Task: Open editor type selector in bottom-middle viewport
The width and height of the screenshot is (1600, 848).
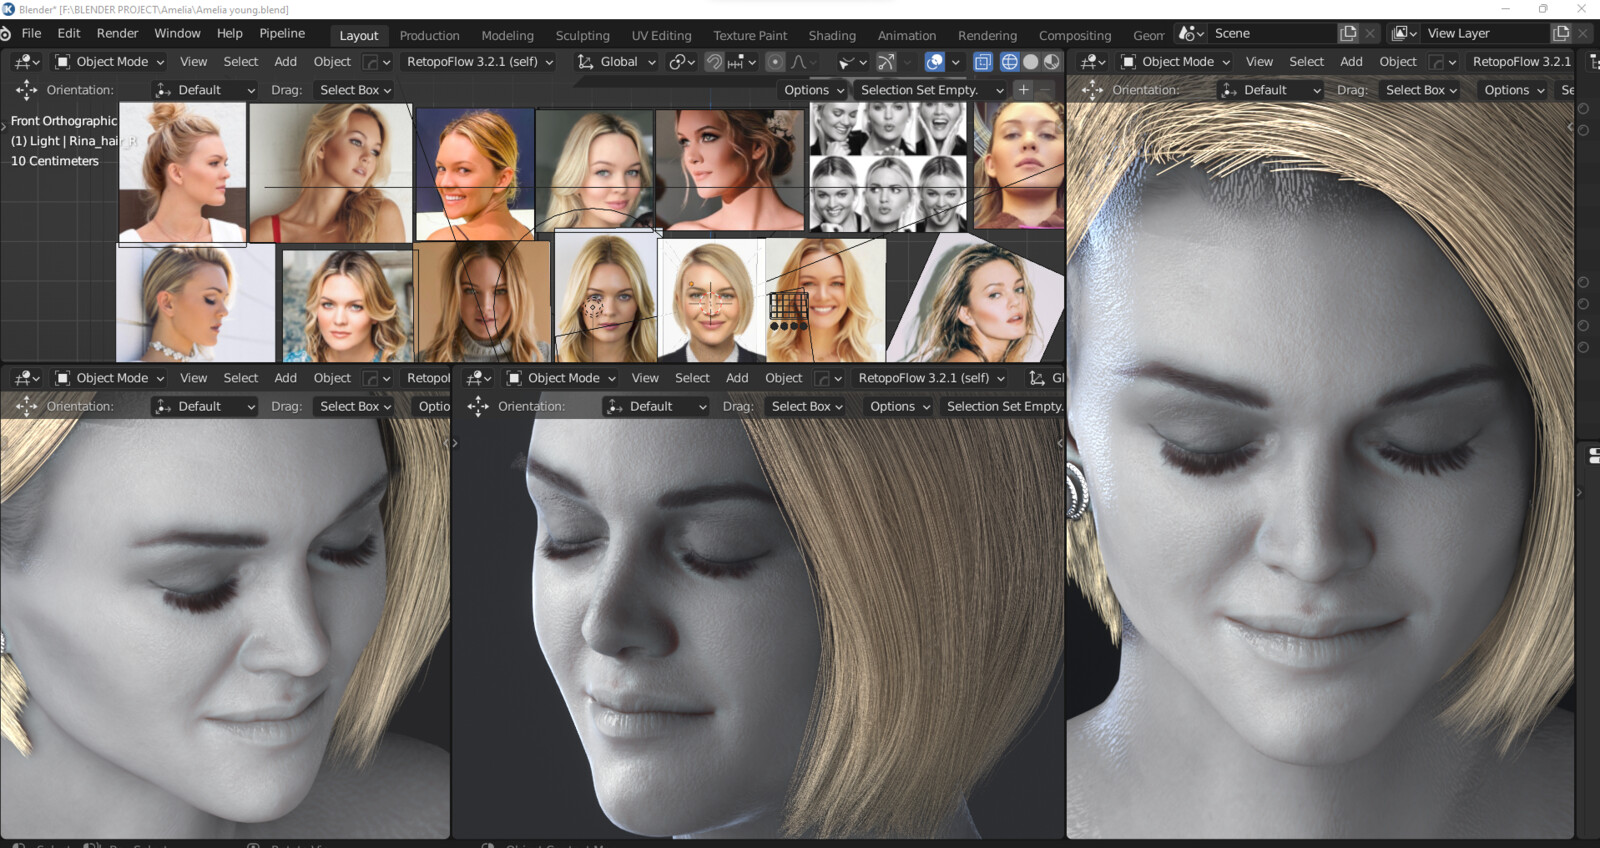Action: pos(479,378)
